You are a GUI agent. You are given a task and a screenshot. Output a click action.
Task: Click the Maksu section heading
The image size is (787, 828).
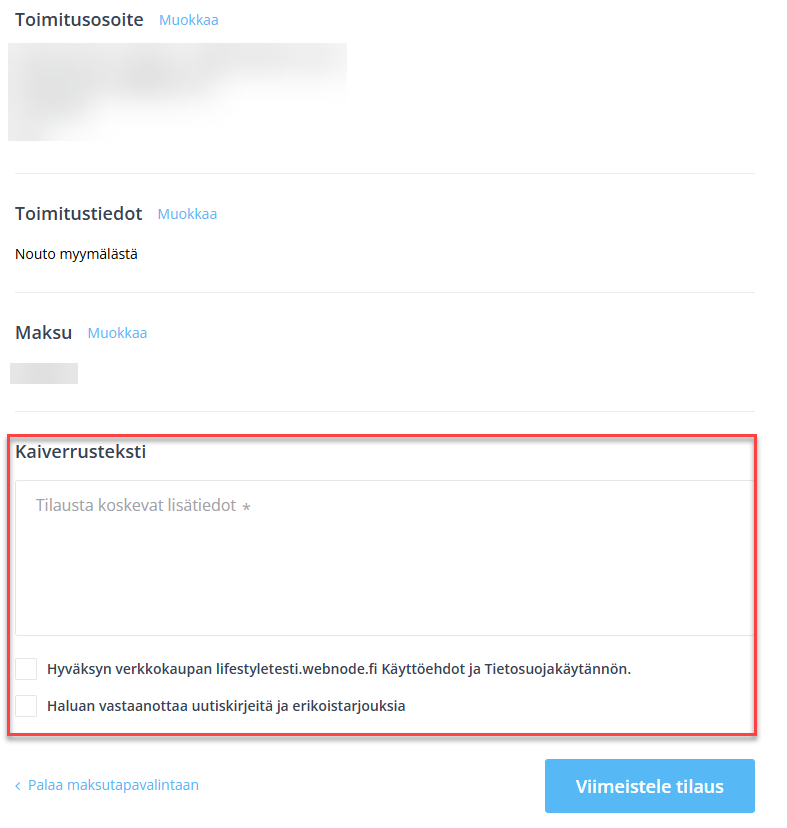43,332
